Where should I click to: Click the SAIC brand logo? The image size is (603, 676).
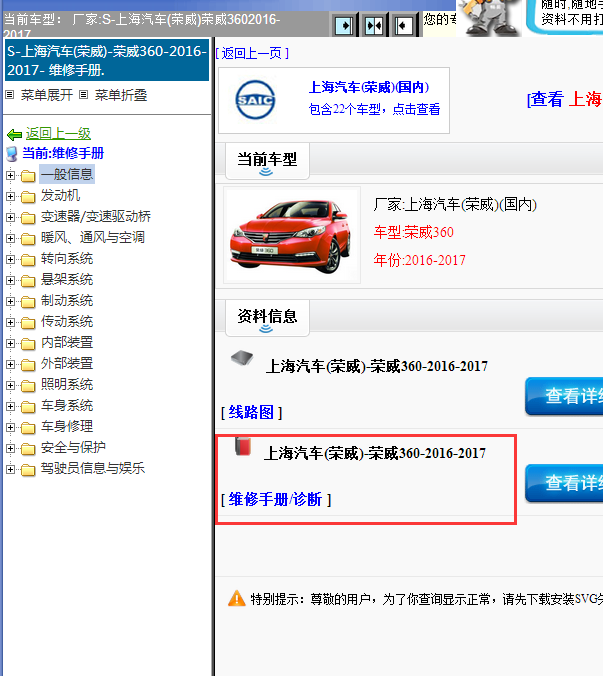click(256, 100)
